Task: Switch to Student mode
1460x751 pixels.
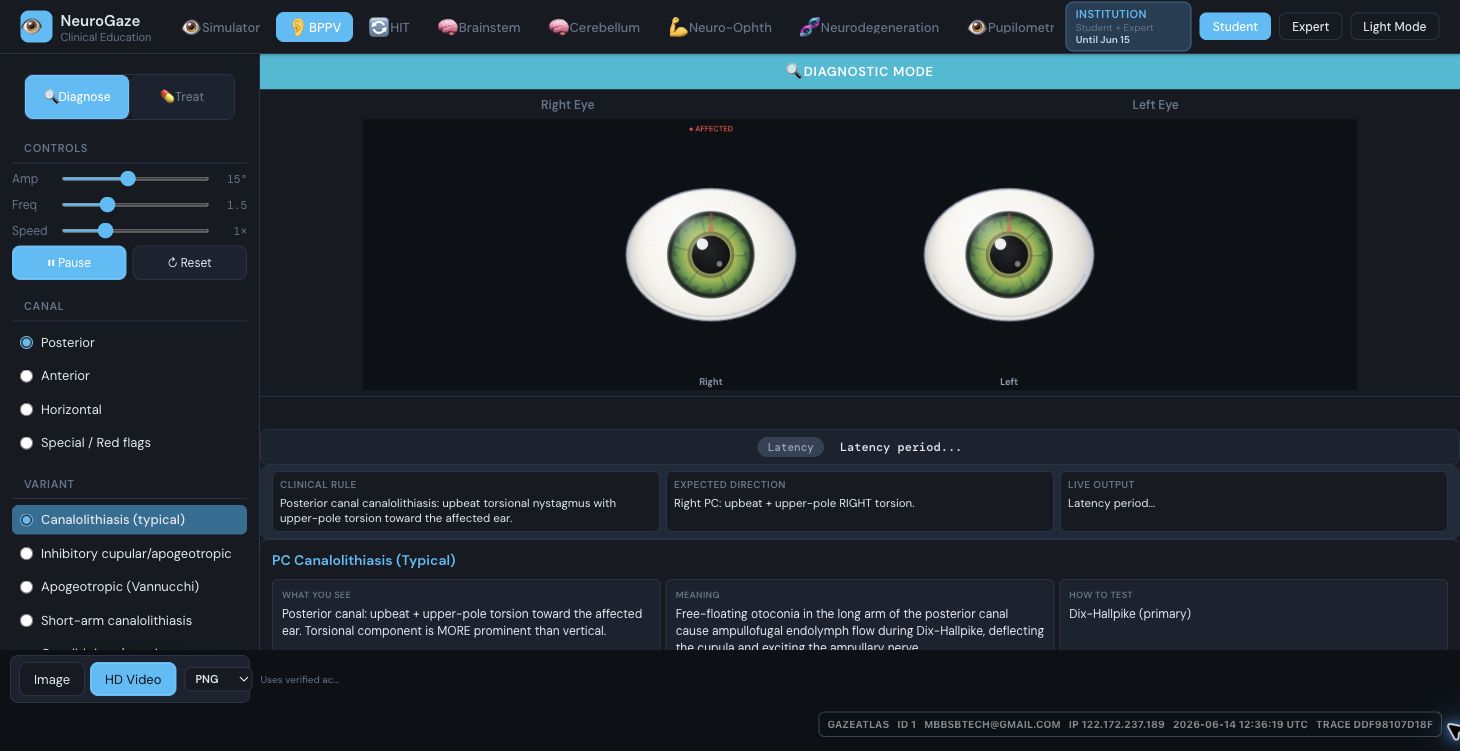Action: 1235,26
